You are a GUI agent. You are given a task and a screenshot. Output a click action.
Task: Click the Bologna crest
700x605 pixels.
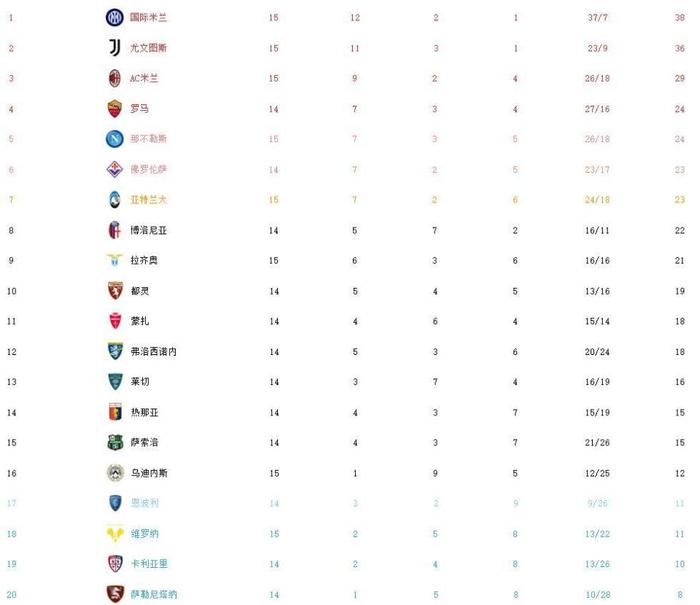point(115,230)
